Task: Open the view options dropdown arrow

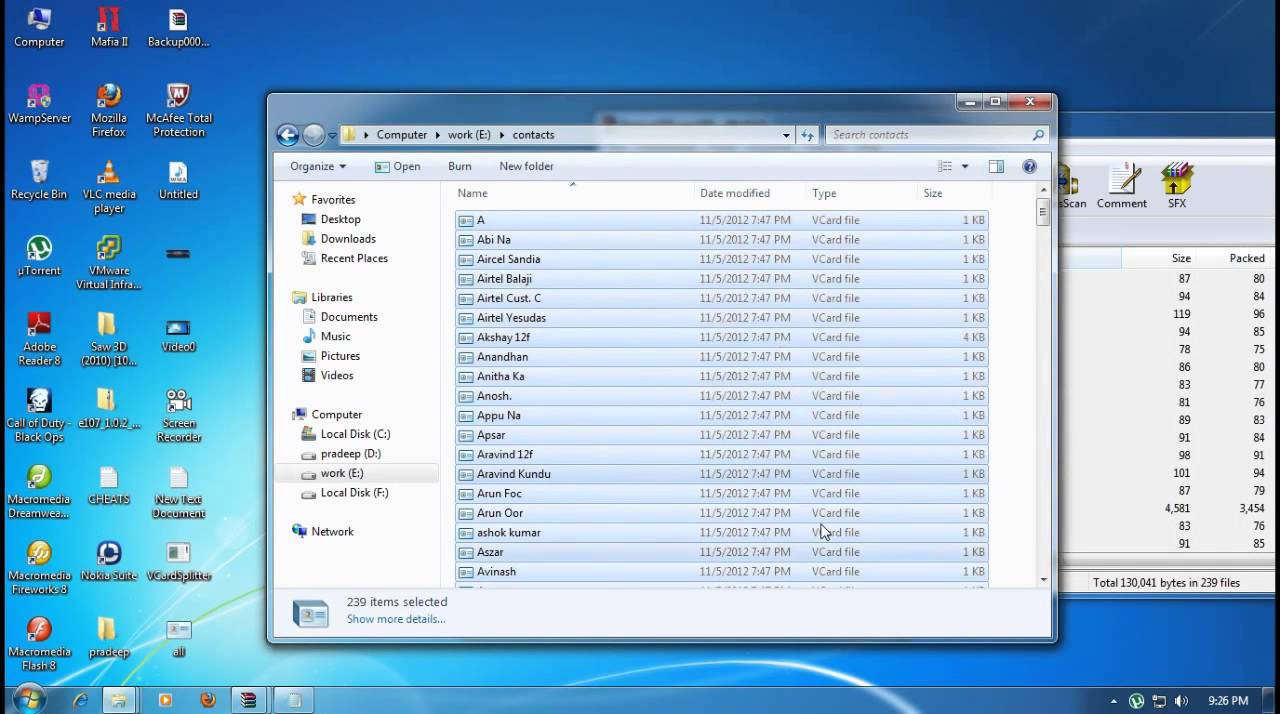Action: [965, 166]
